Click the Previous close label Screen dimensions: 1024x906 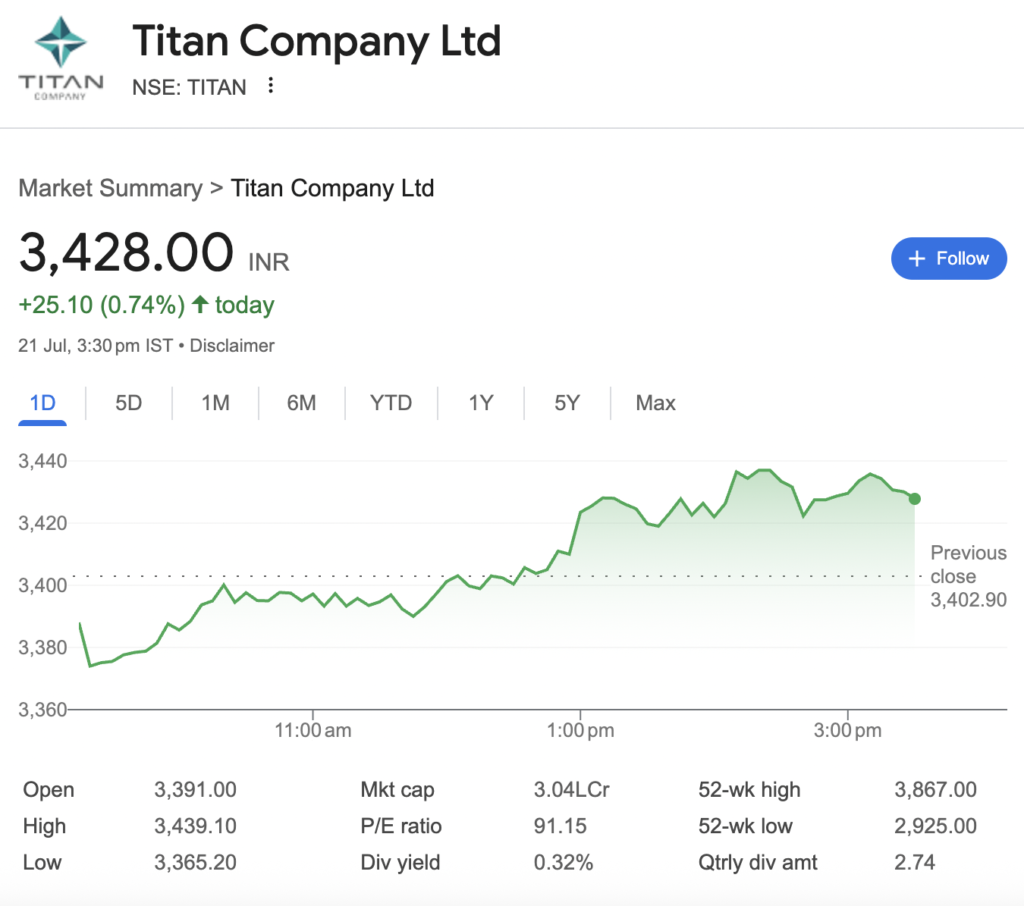click(x=968, y=564)
